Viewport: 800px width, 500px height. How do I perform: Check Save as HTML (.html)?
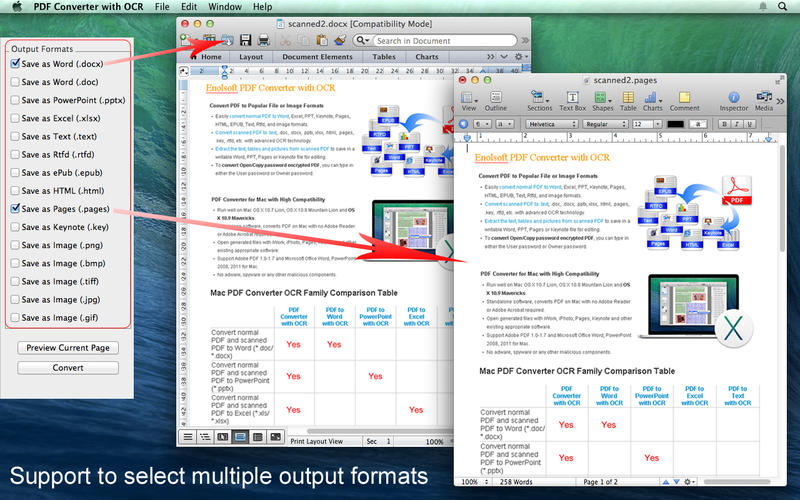[x=15, y=190]
